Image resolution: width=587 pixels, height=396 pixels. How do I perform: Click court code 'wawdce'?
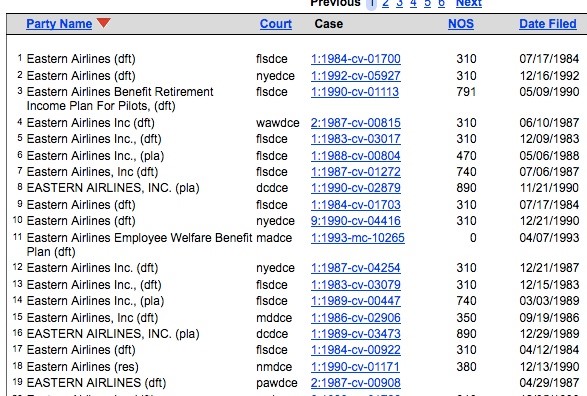point(277,123)
